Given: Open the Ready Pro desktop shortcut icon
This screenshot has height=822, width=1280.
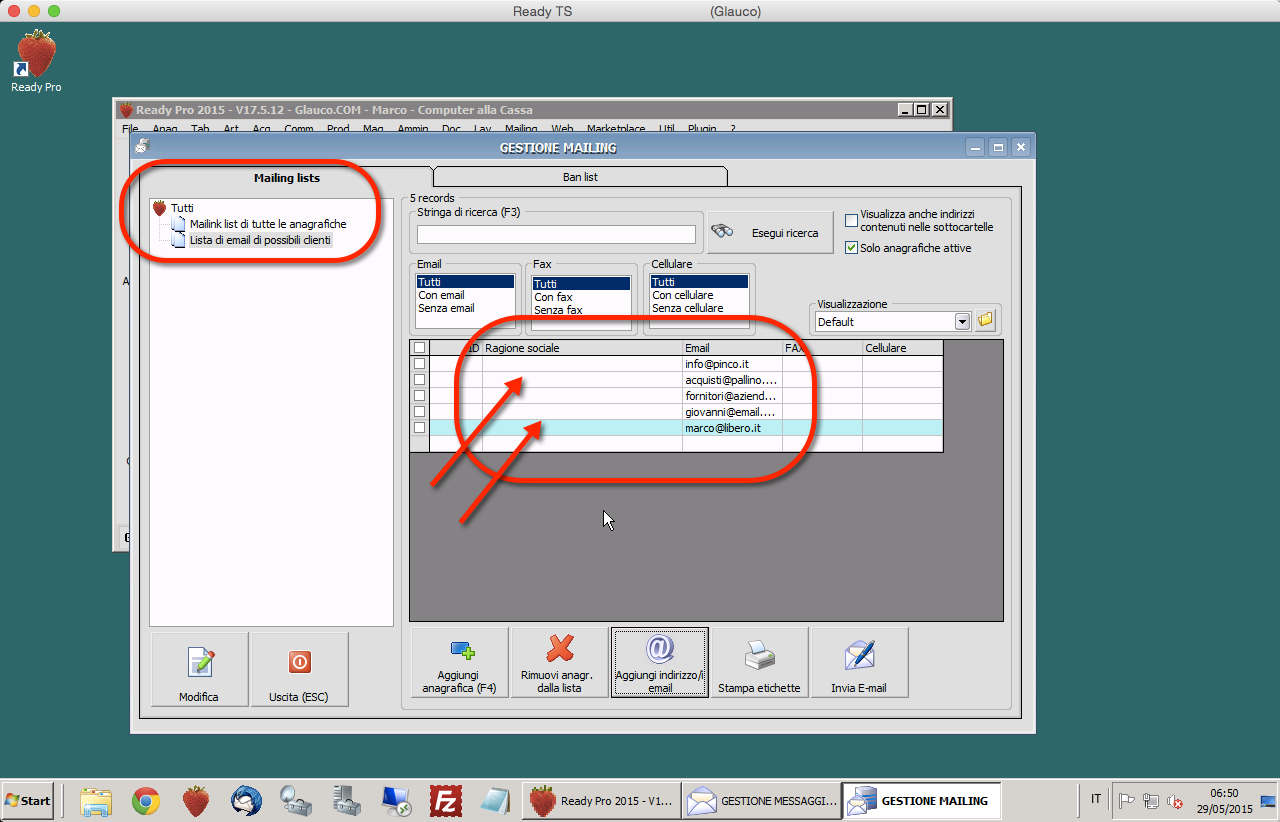Looking at the screenshot, I should pyautogui.click(x=36, y=62).
